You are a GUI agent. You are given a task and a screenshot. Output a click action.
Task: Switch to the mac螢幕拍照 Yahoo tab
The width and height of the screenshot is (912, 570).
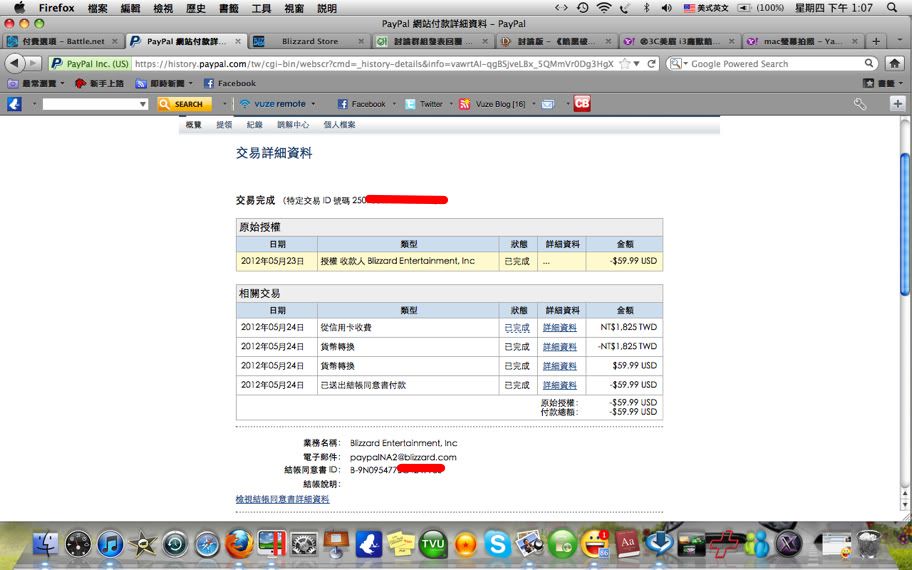[801, 41]
